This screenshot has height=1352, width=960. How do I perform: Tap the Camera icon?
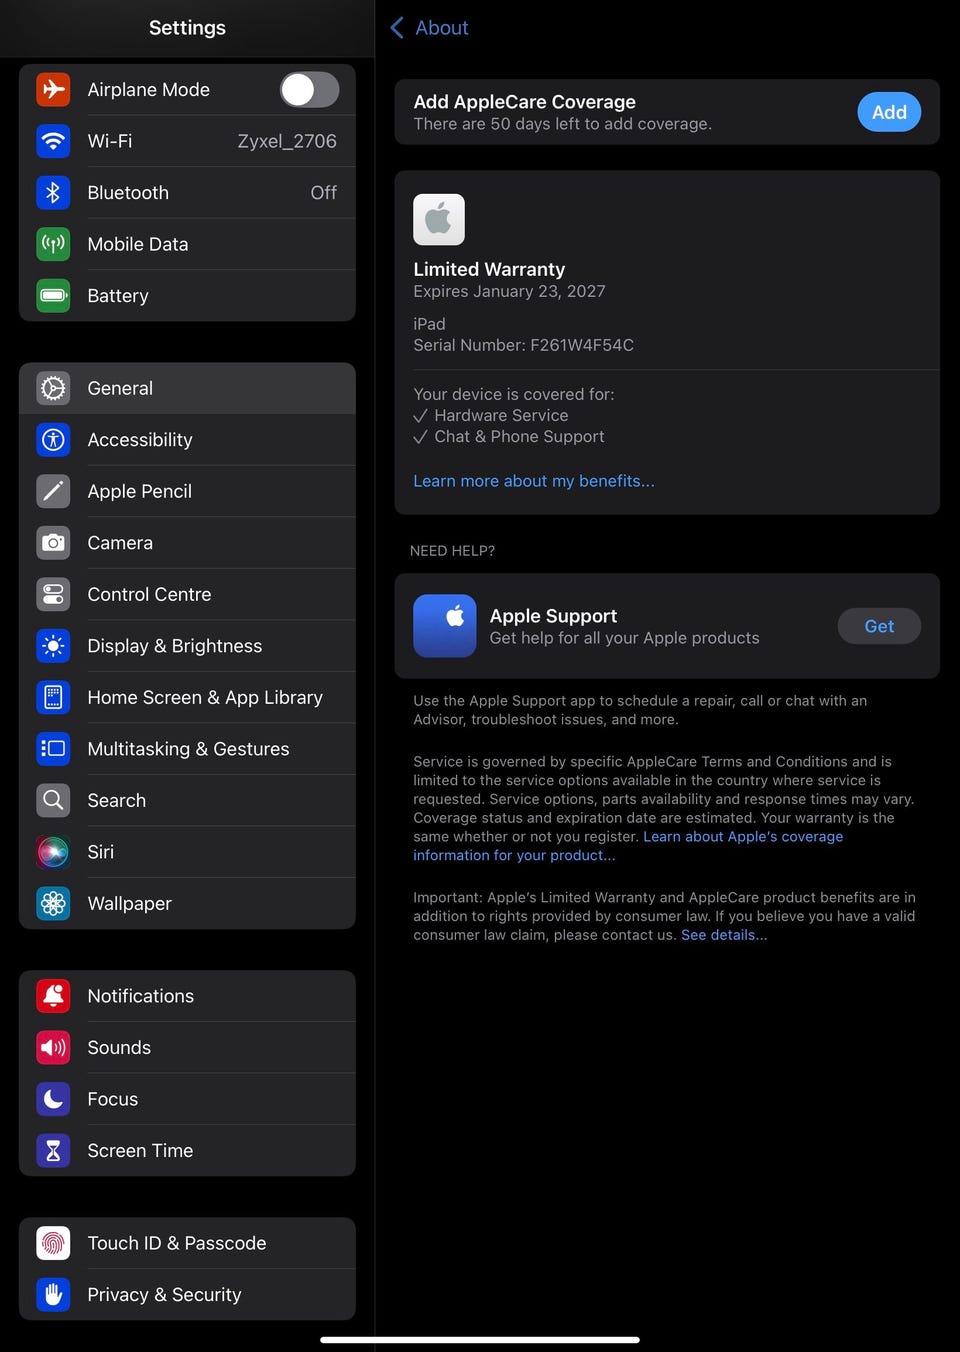54,543
